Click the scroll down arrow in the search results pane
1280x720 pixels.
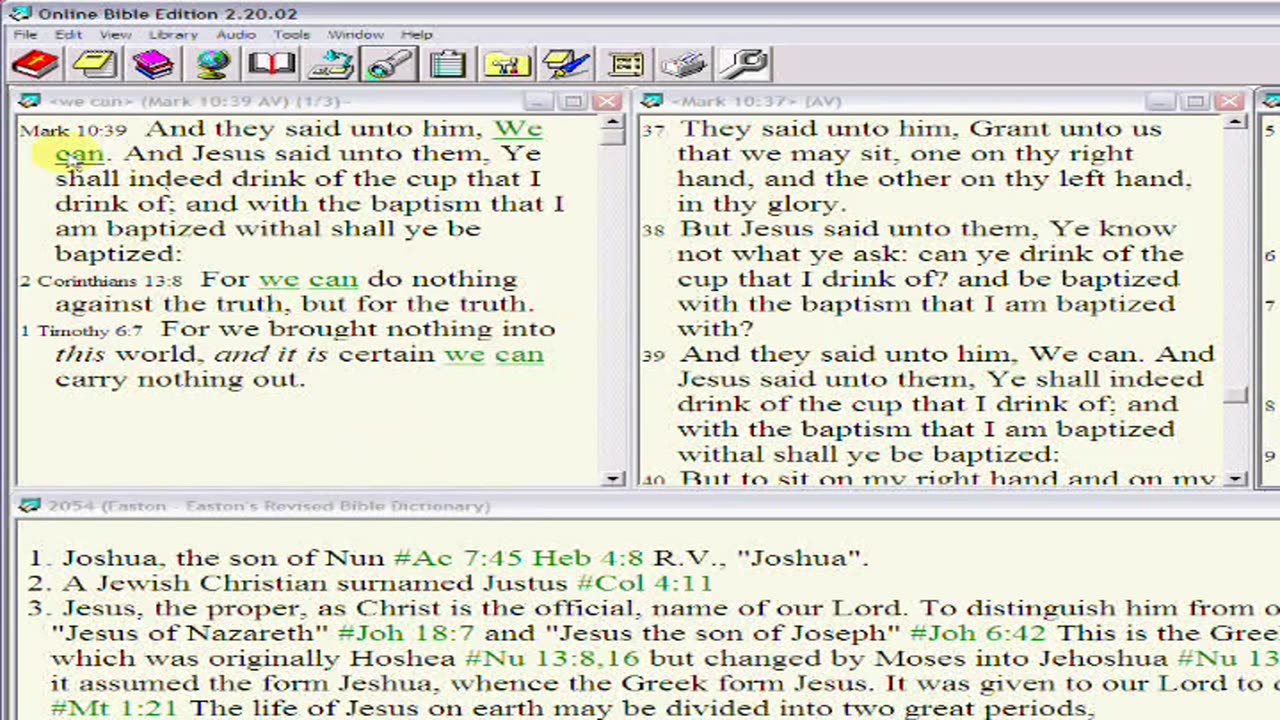click(613, 479)
